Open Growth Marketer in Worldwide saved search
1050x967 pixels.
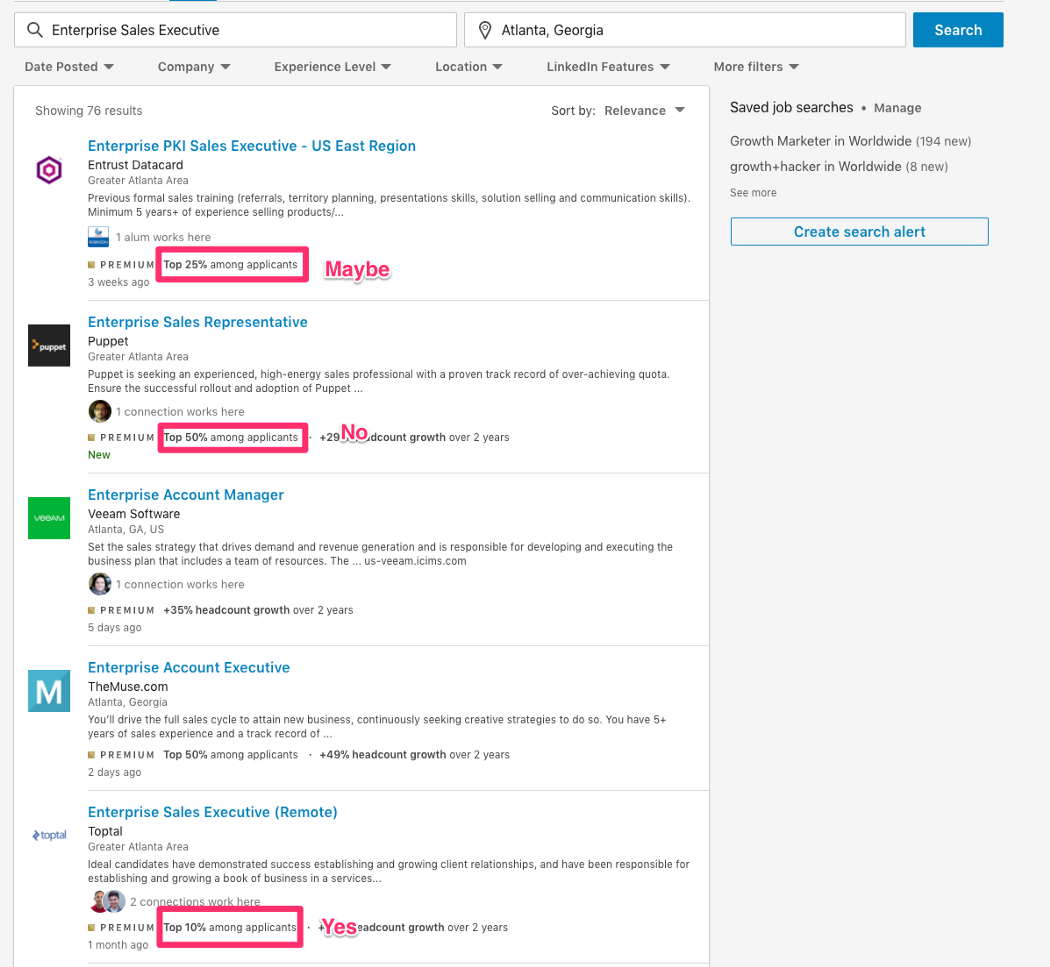click(x=850, y=141)
